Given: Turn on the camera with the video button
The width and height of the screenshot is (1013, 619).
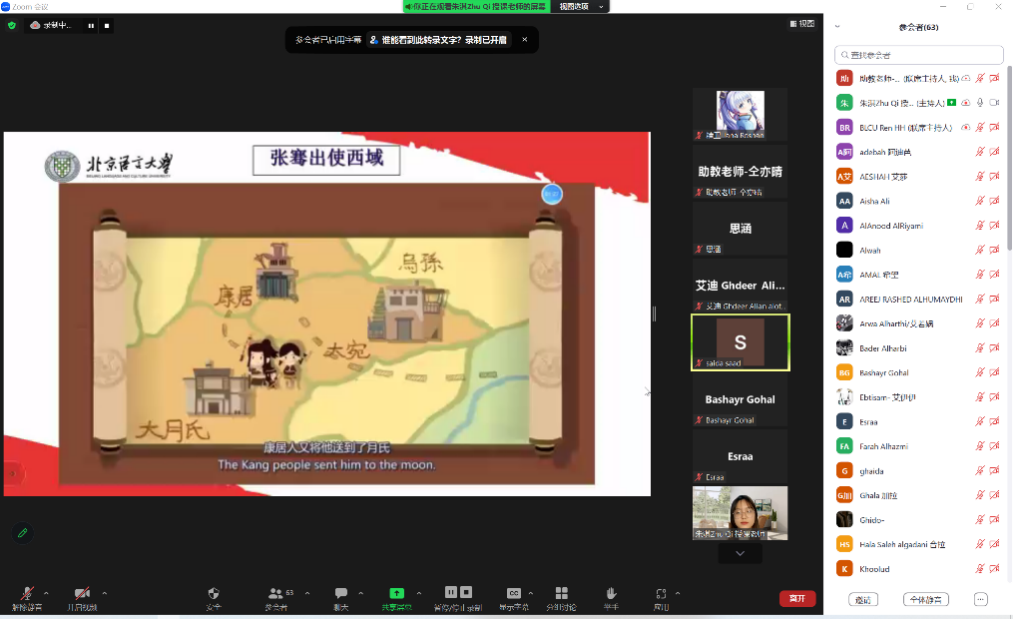Looking at the screenshot, I should click(x=83, y=594).
